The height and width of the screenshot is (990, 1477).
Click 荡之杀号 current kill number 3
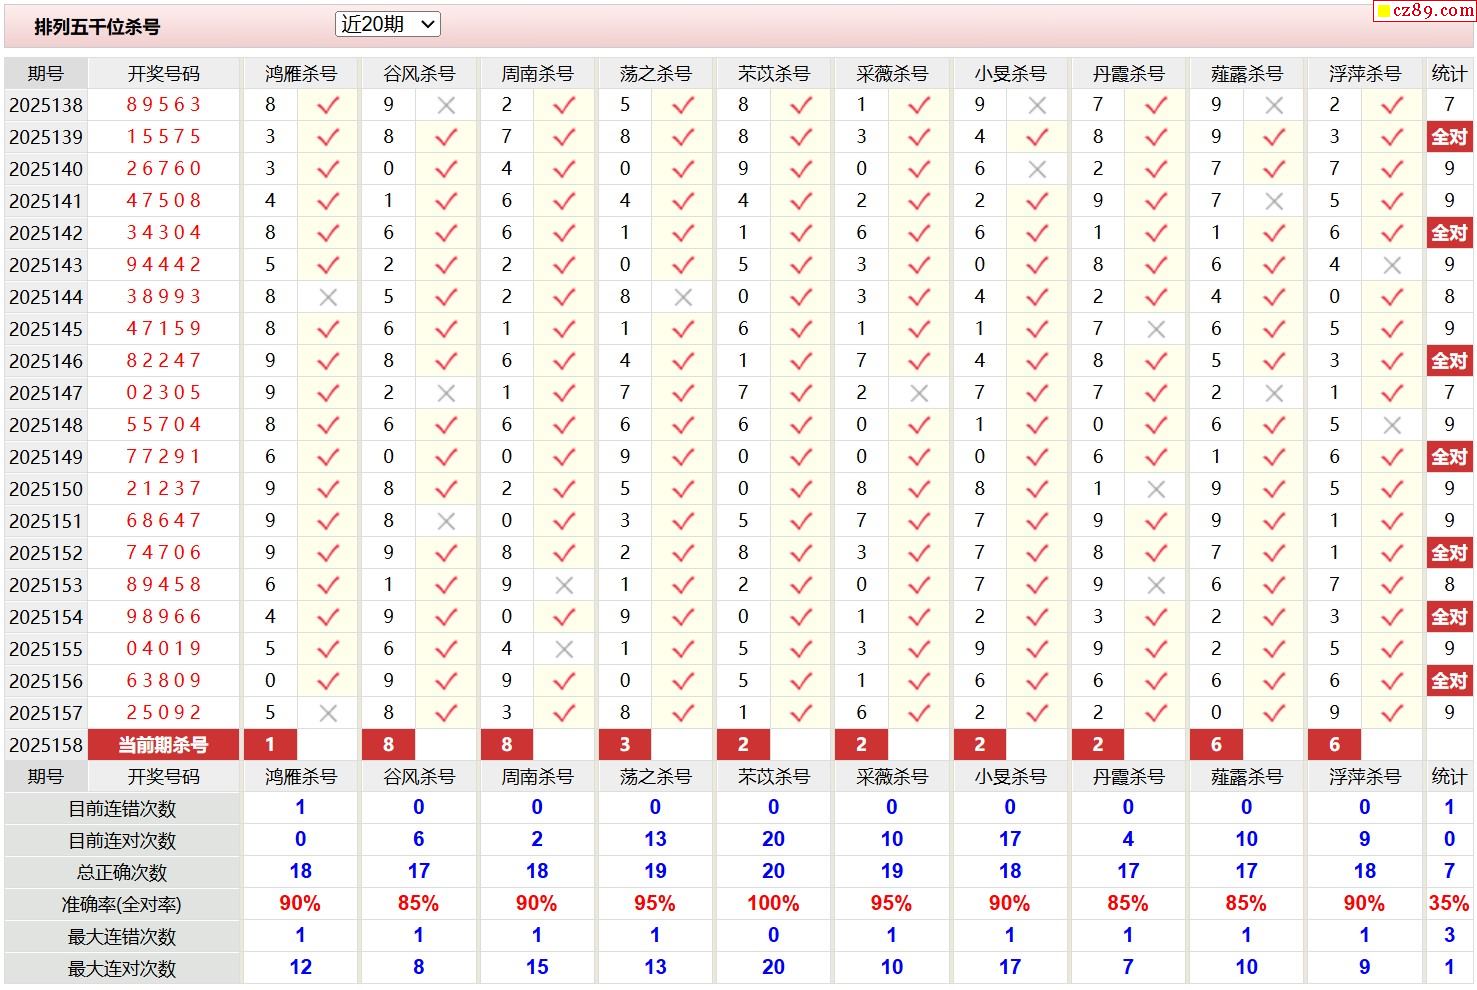tap(625, 745)
